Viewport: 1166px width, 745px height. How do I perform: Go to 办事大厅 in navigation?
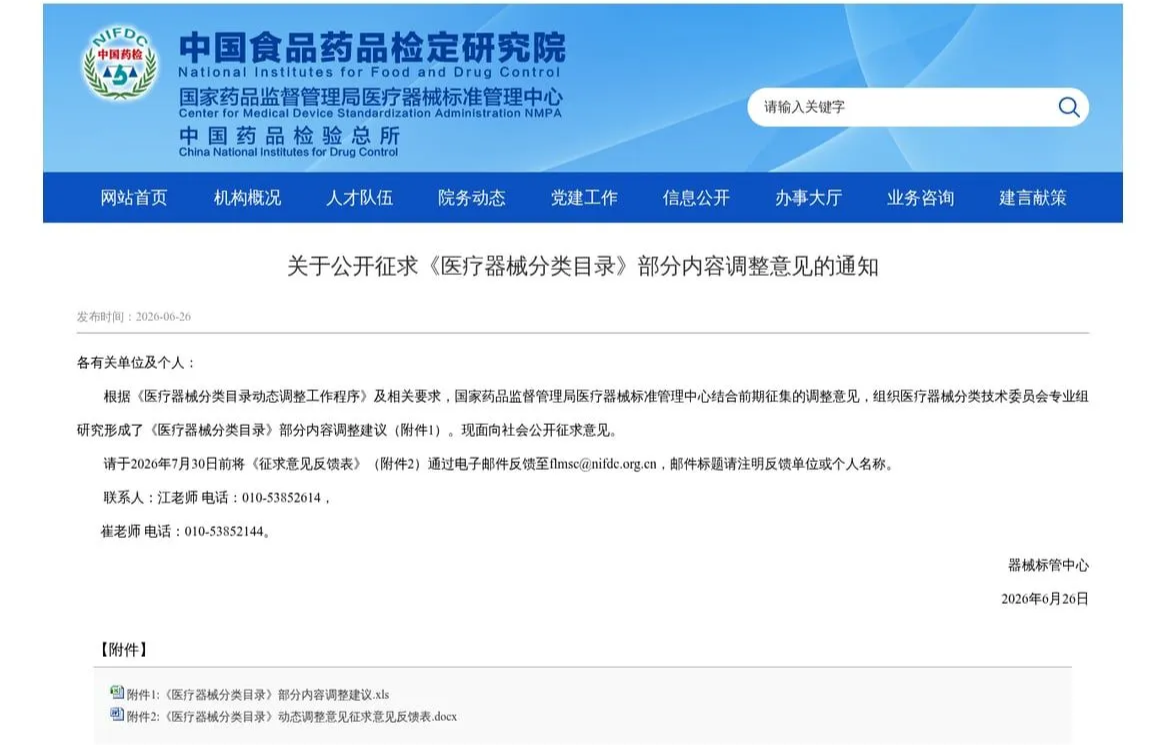(x=808, y=198)
